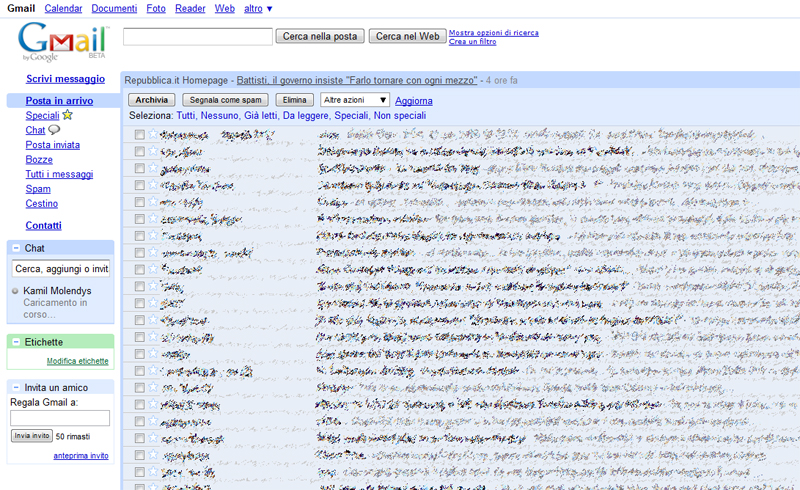
Task: Open the Chat folder link in the sidebar
Action: coord(35,130)
